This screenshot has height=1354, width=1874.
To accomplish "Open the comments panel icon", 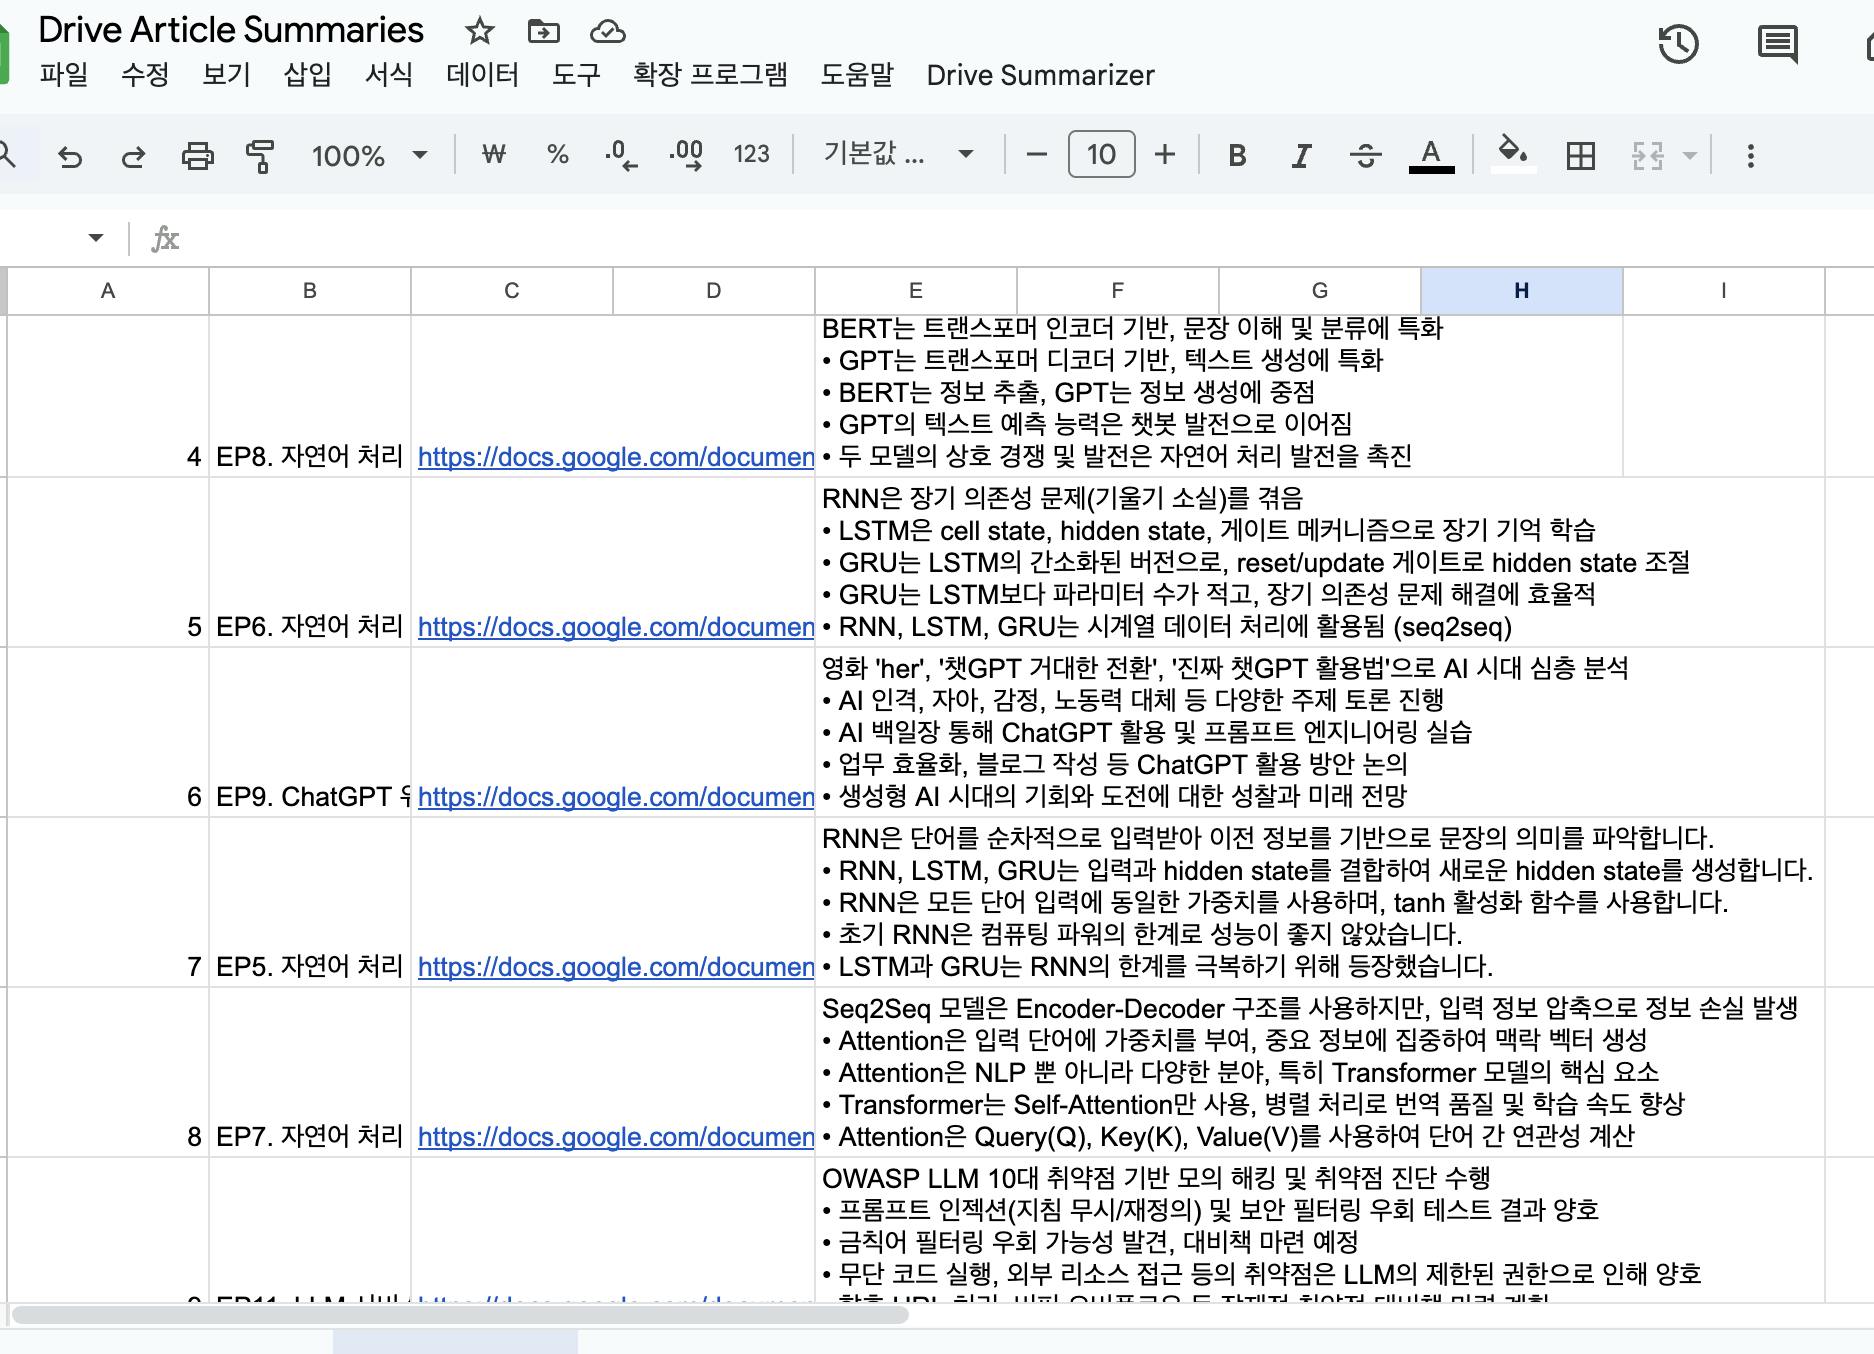I will (x=1777, y=45).
